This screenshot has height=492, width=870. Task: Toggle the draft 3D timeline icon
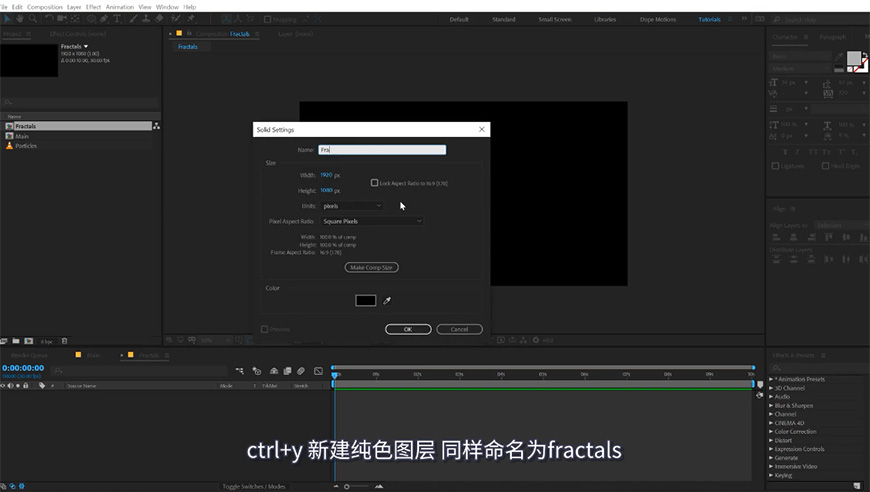(x=257, y=371)
